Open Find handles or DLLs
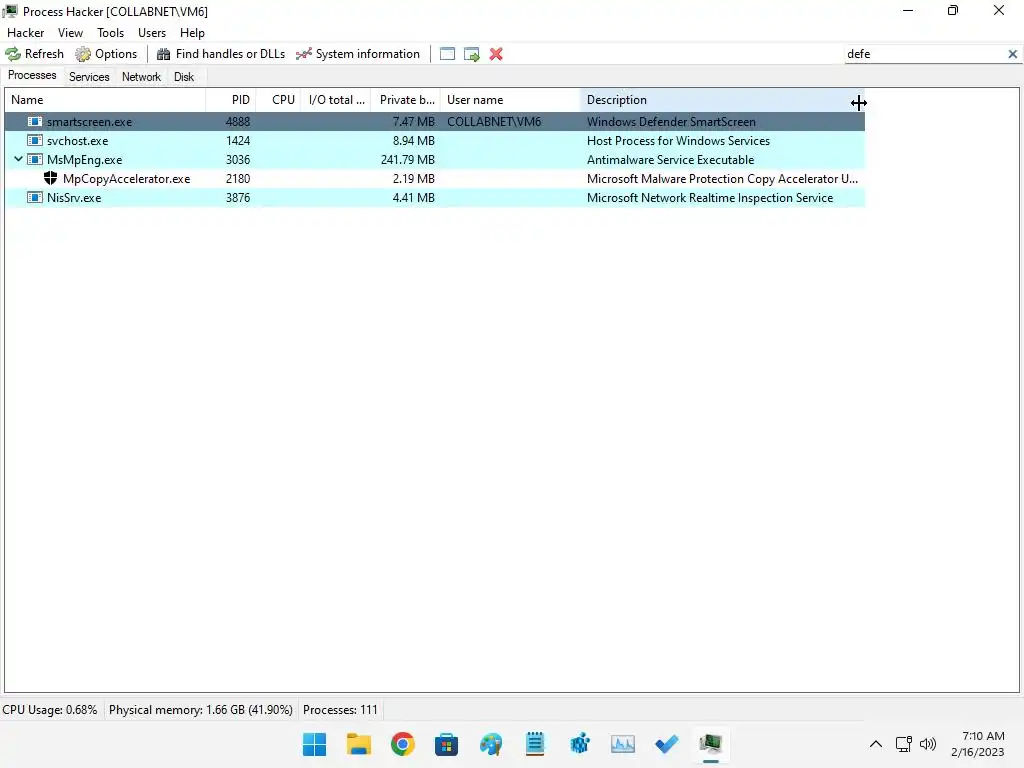The image size is (1024, 768). 221,54
